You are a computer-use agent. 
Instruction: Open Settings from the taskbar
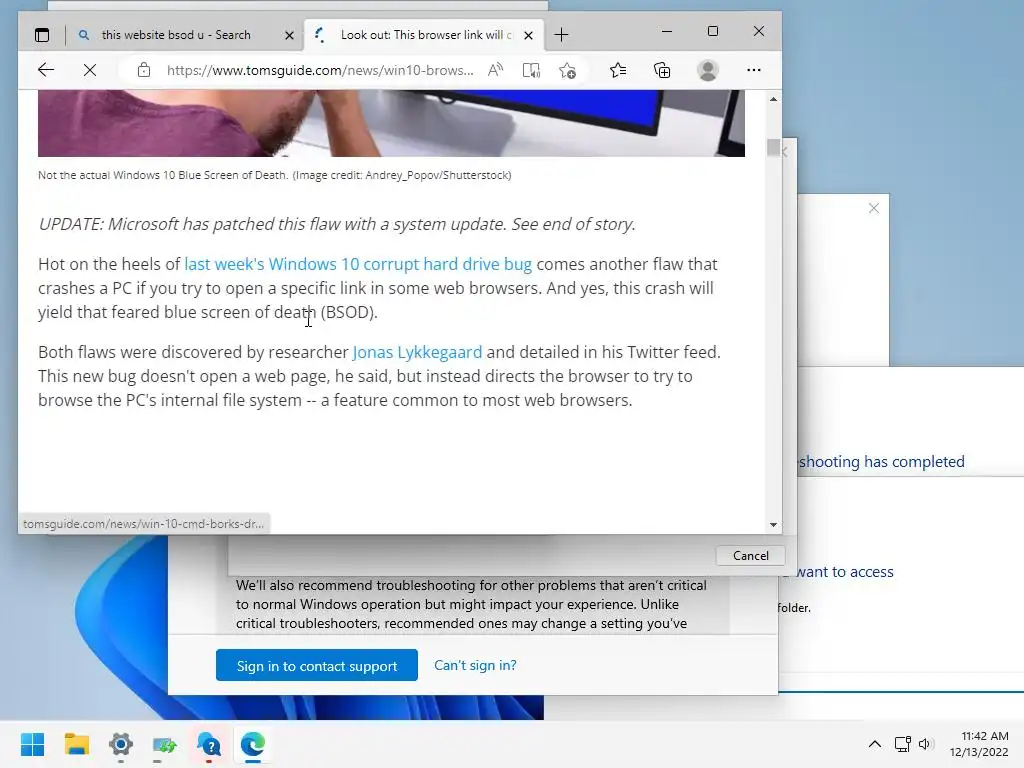pyautogui.click(x=121, y=744)
